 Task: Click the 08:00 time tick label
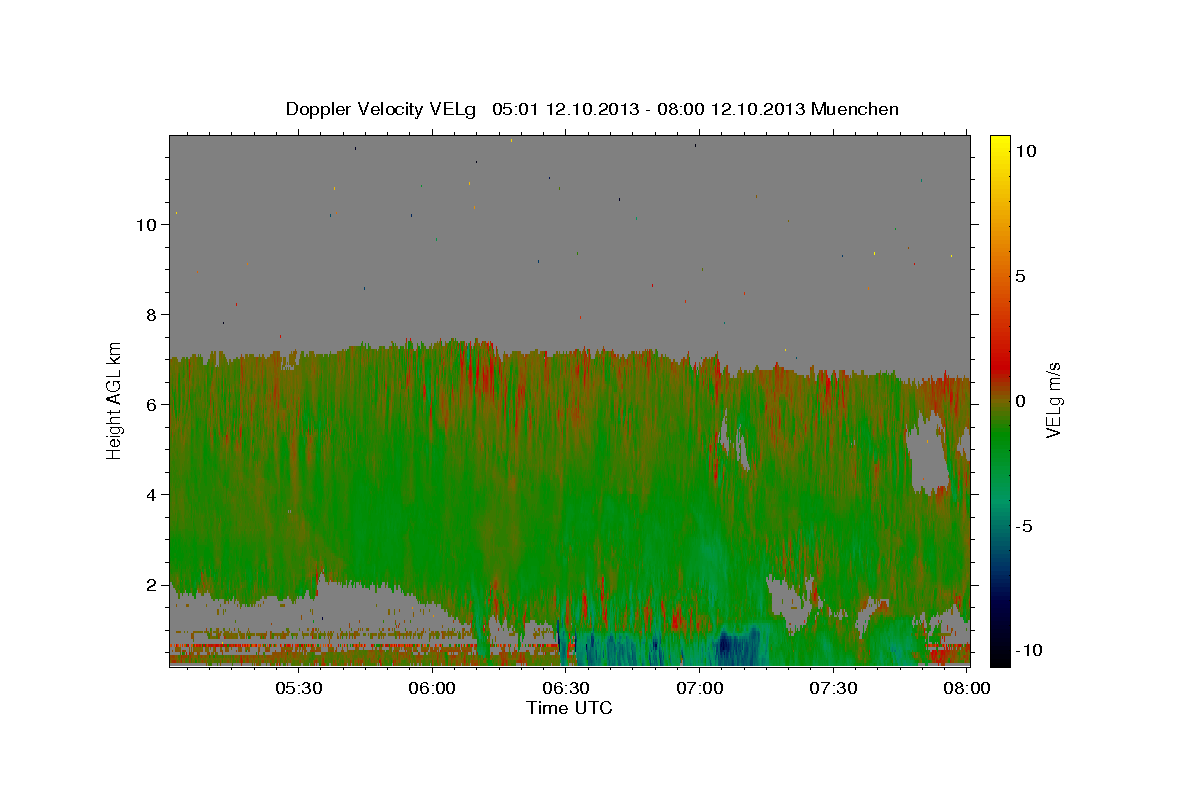point(967,688)
